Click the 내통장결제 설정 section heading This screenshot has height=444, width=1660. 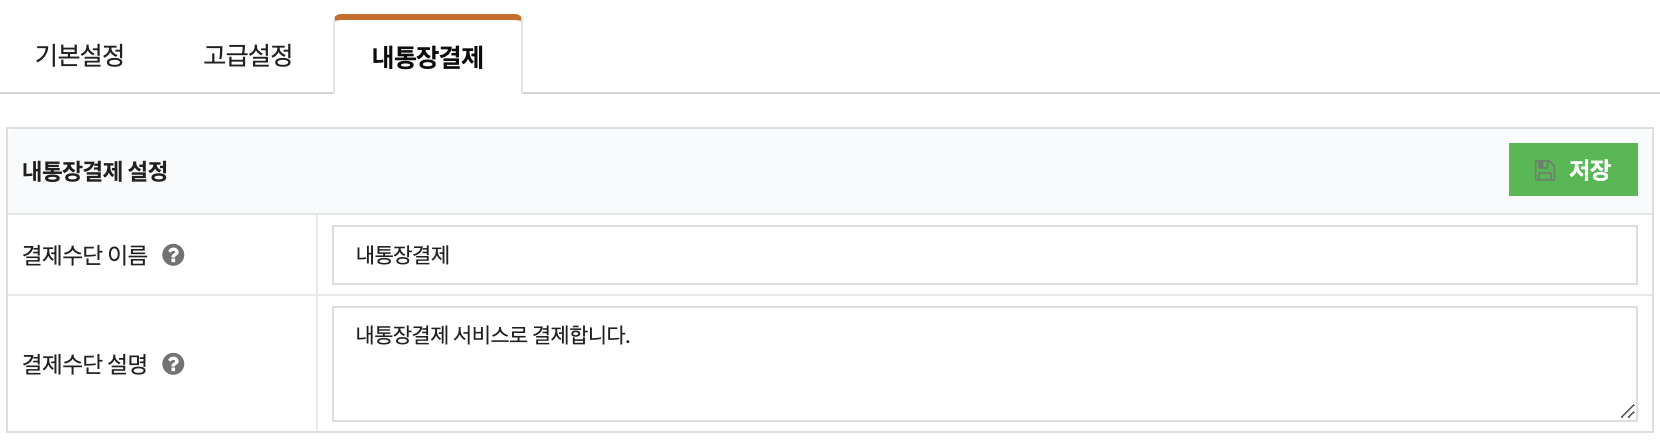click(95, 171)
